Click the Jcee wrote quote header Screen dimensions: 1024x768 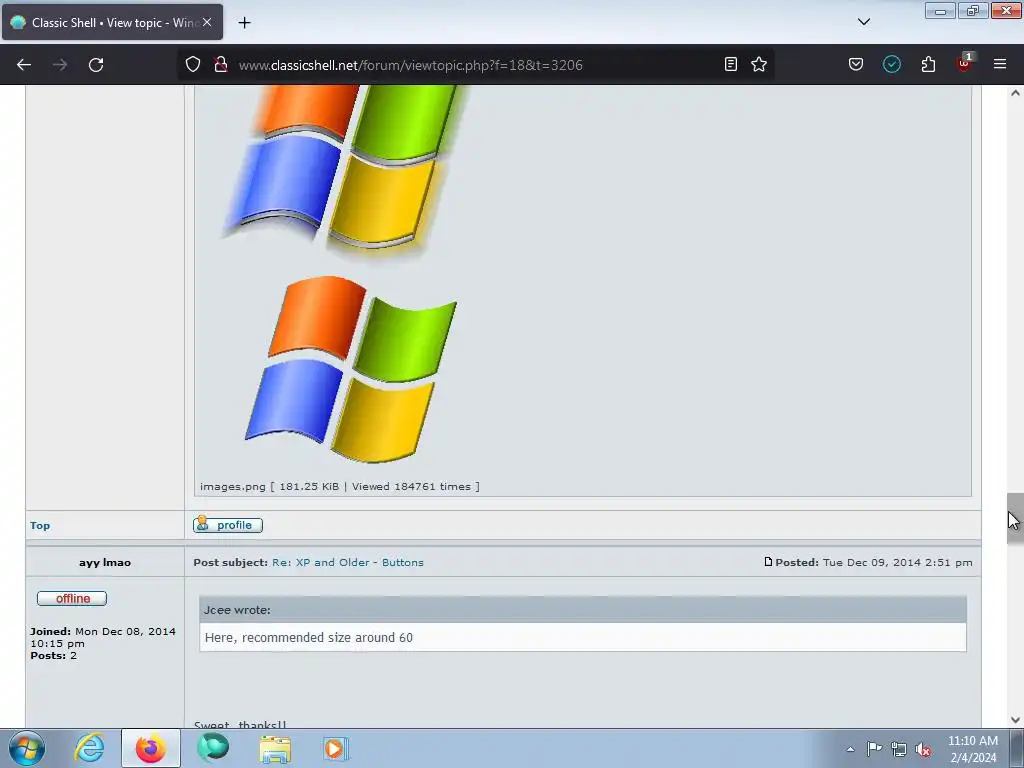[583, 610]
